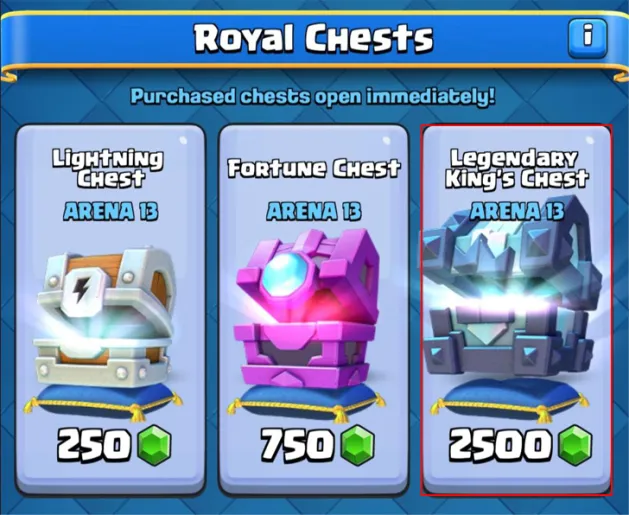The image size is (629, 515).
Task: Open the info button in the header
Action: click(x=587, y=37)
